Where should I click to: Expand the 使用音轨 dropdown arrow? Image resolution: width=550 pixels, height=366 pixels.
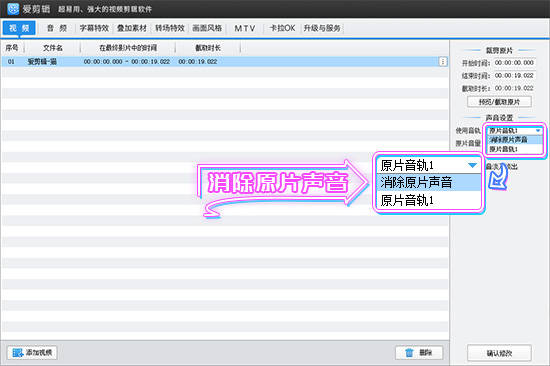(x=538, y=131)
